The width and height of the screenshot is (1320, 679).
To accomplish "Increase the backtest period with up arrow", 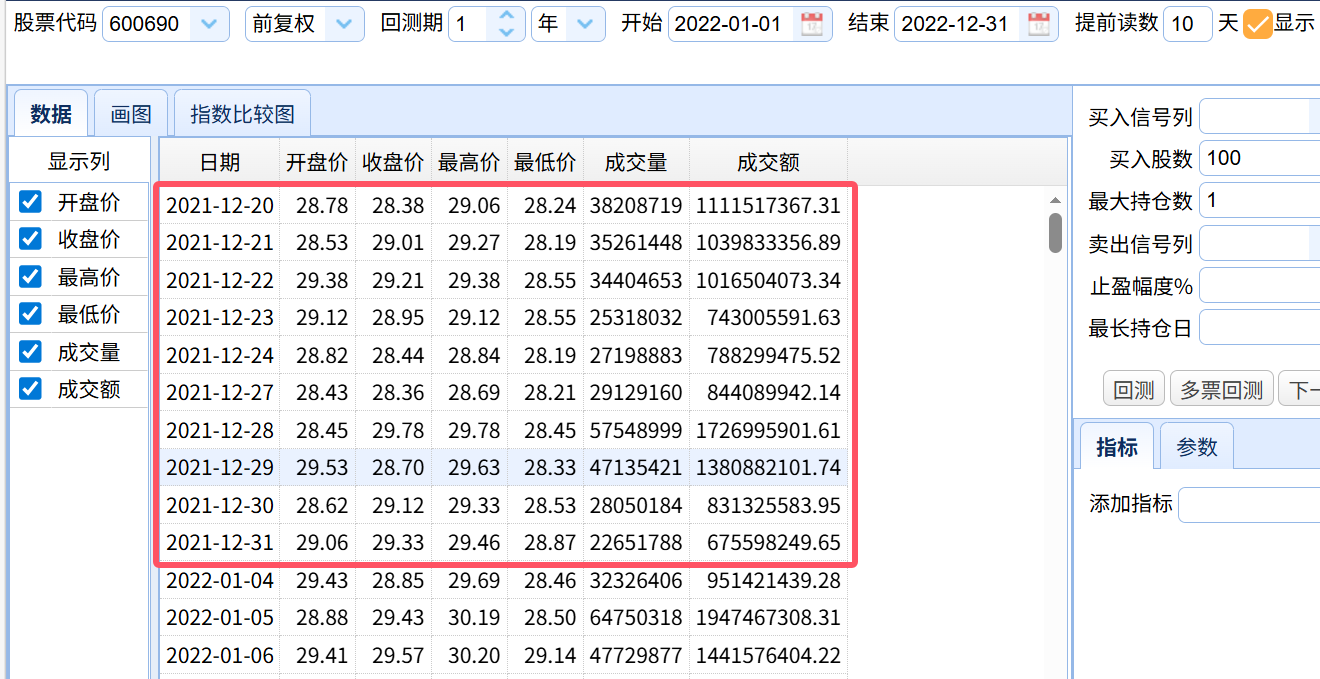I will (x=507, y=16).
